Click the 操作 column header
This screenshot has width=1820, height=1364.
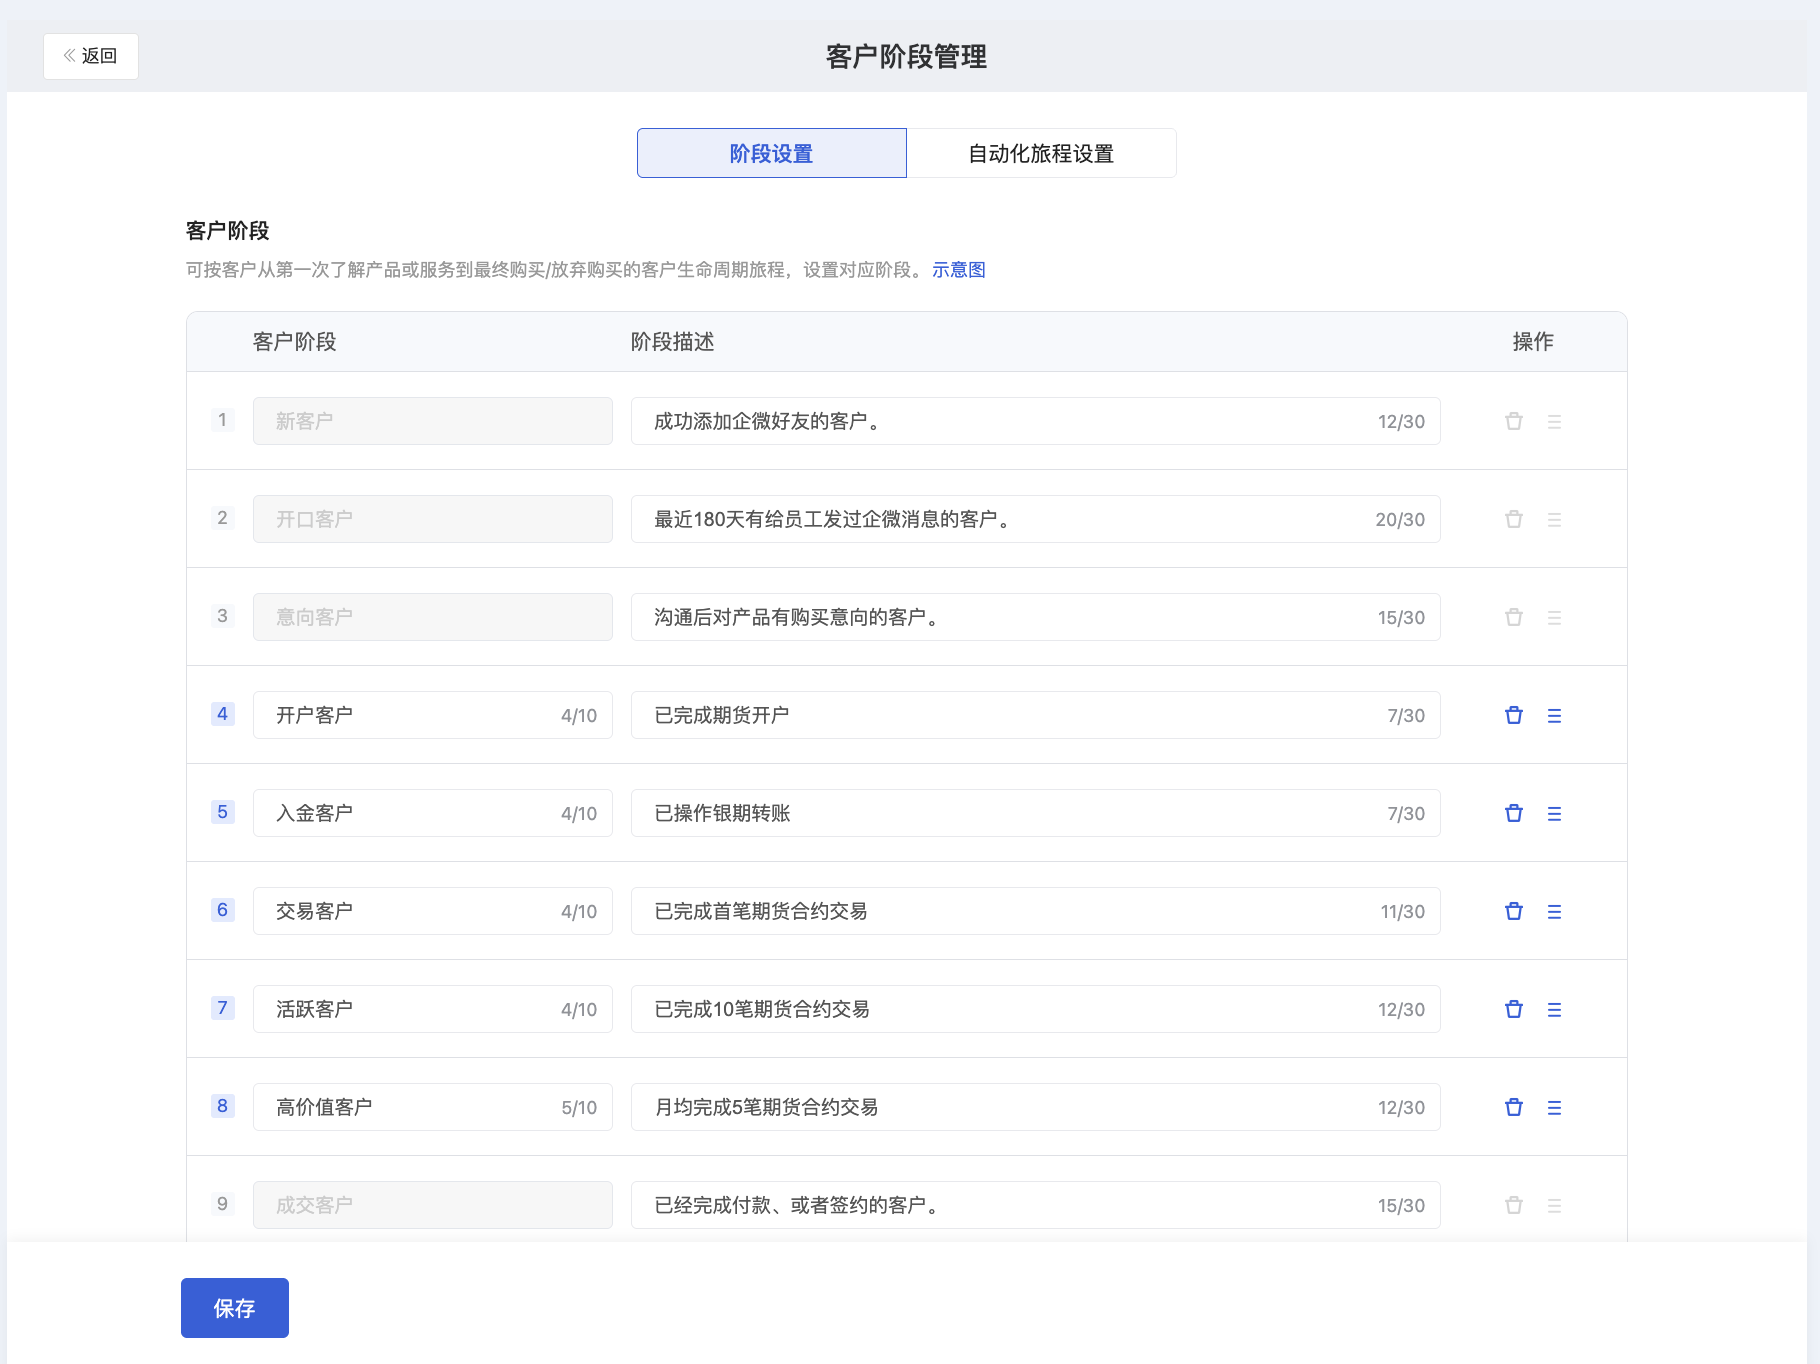1533,342
